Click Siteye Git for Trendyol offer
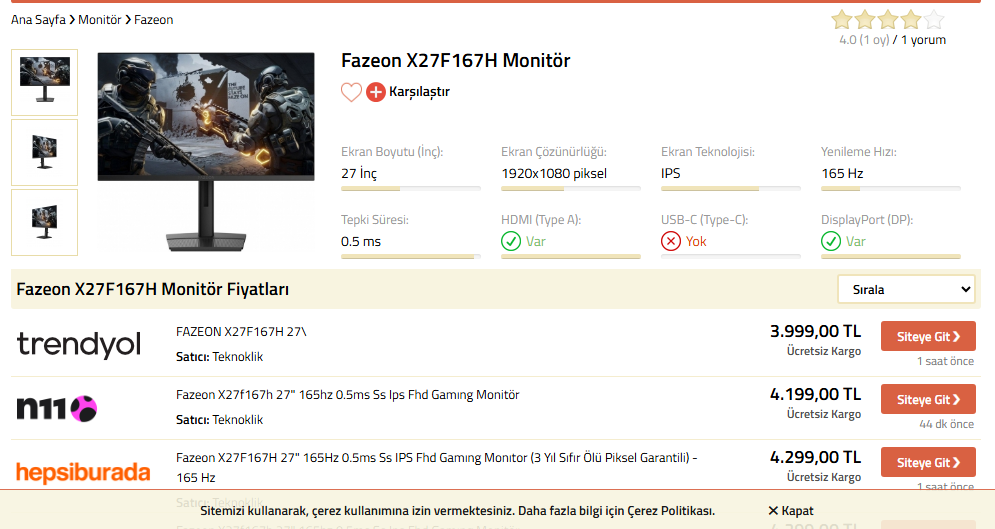Image resolution: width=995 pixels, height=529 pixels. tap(928, 337)
